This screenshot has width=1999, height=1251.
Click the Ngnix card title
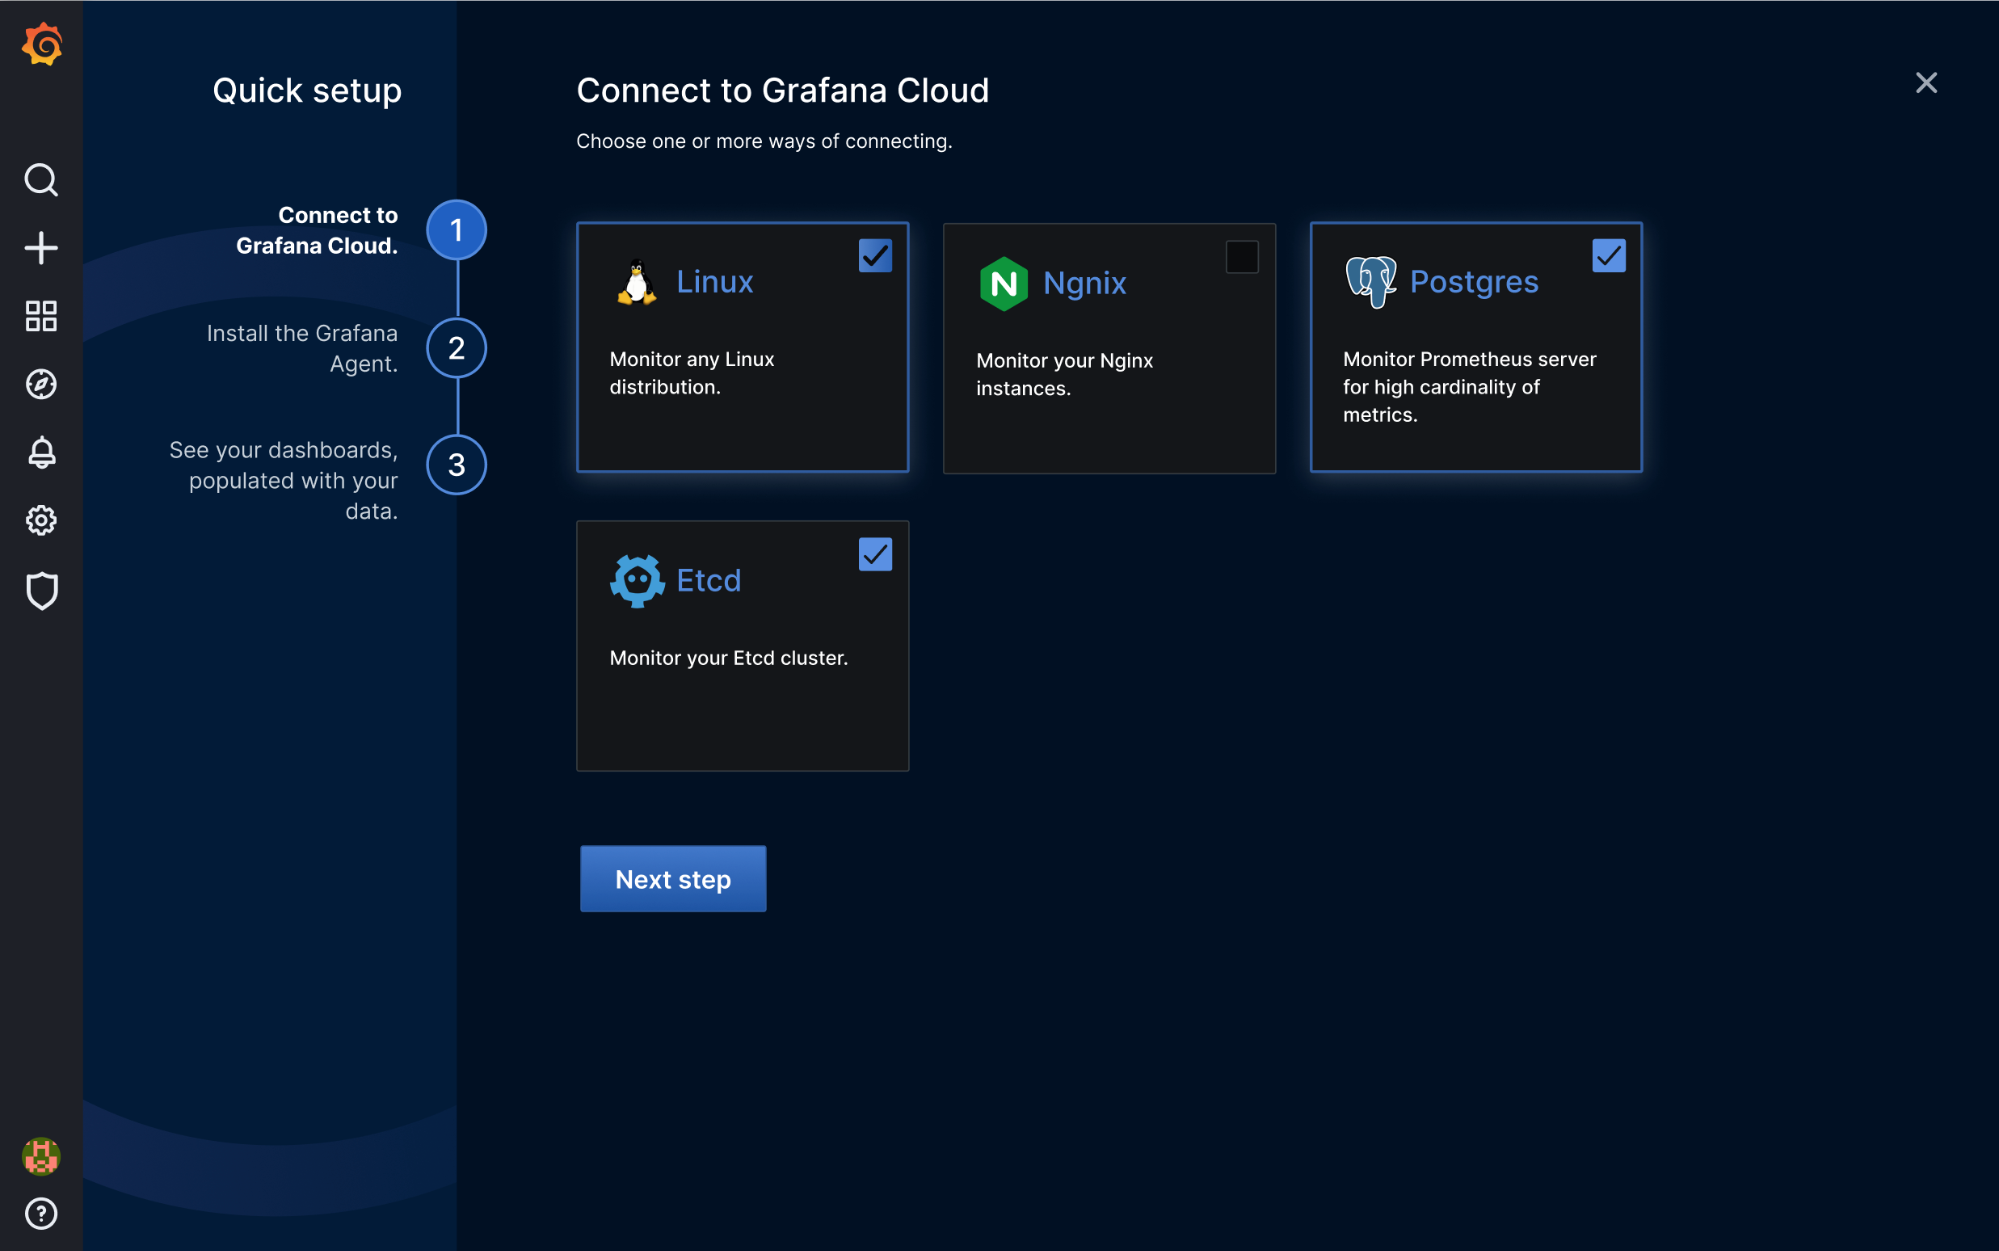pyautogui.click(x=1084, y=283)
